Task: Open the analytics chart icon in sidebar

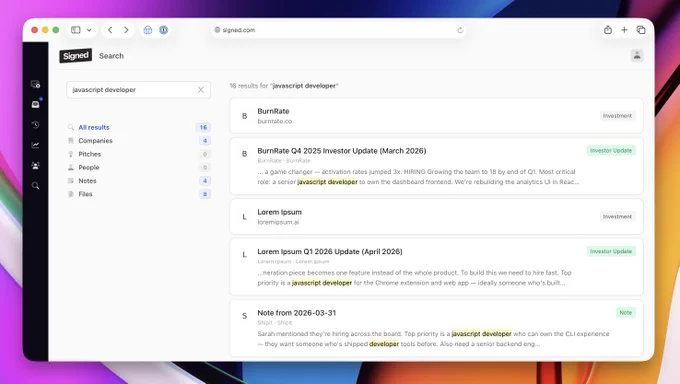Action: (36, 145)
